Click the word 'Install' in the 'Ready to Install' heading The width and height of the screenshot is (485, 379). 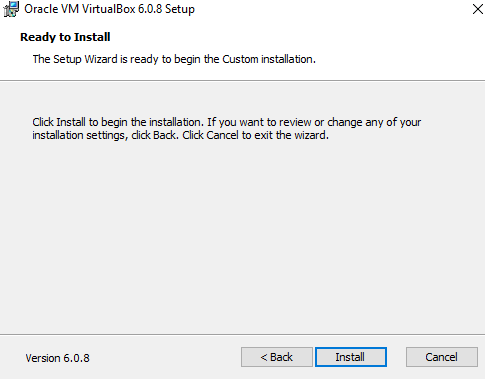[x=92, y=37]
